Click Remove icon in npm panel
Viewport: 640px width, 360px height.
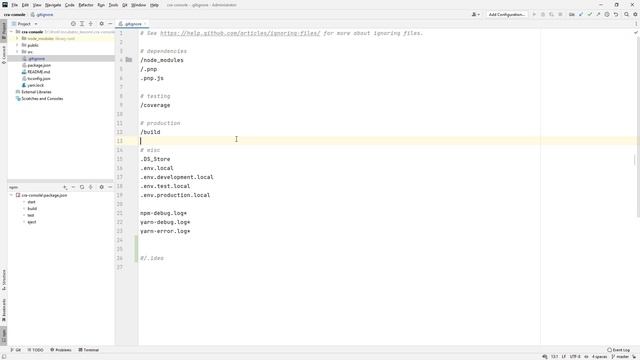click(x=73, y=187)
